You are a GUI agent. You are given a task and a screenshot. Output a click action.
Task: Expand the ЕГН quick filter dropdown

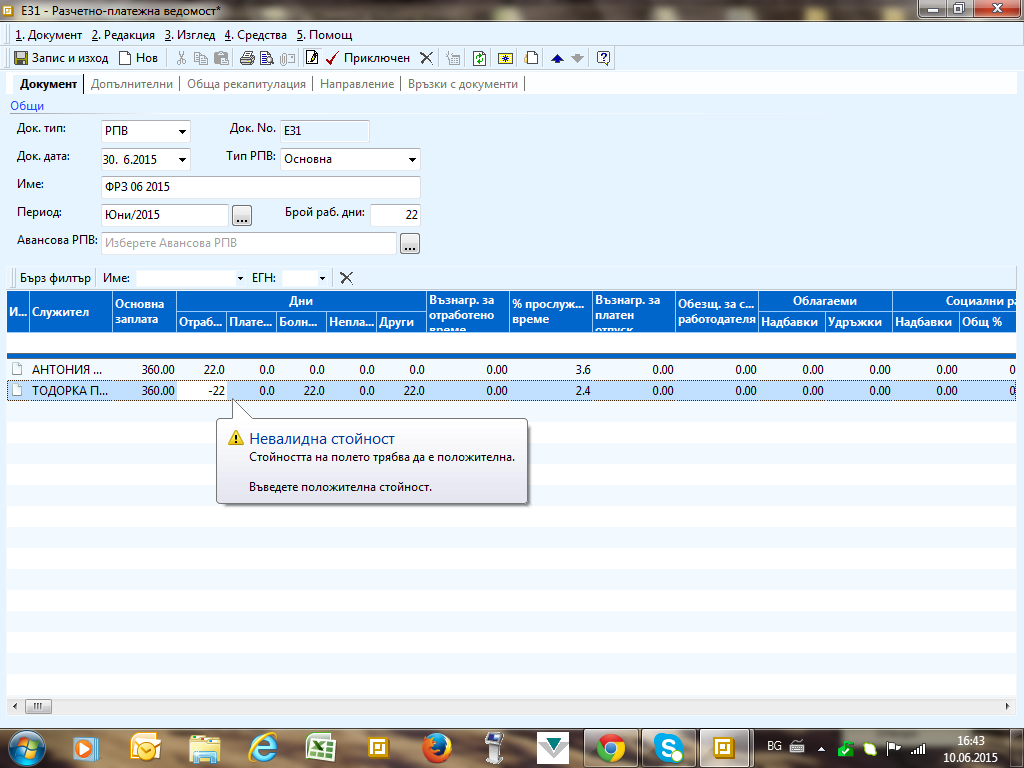tap(322, 278)
